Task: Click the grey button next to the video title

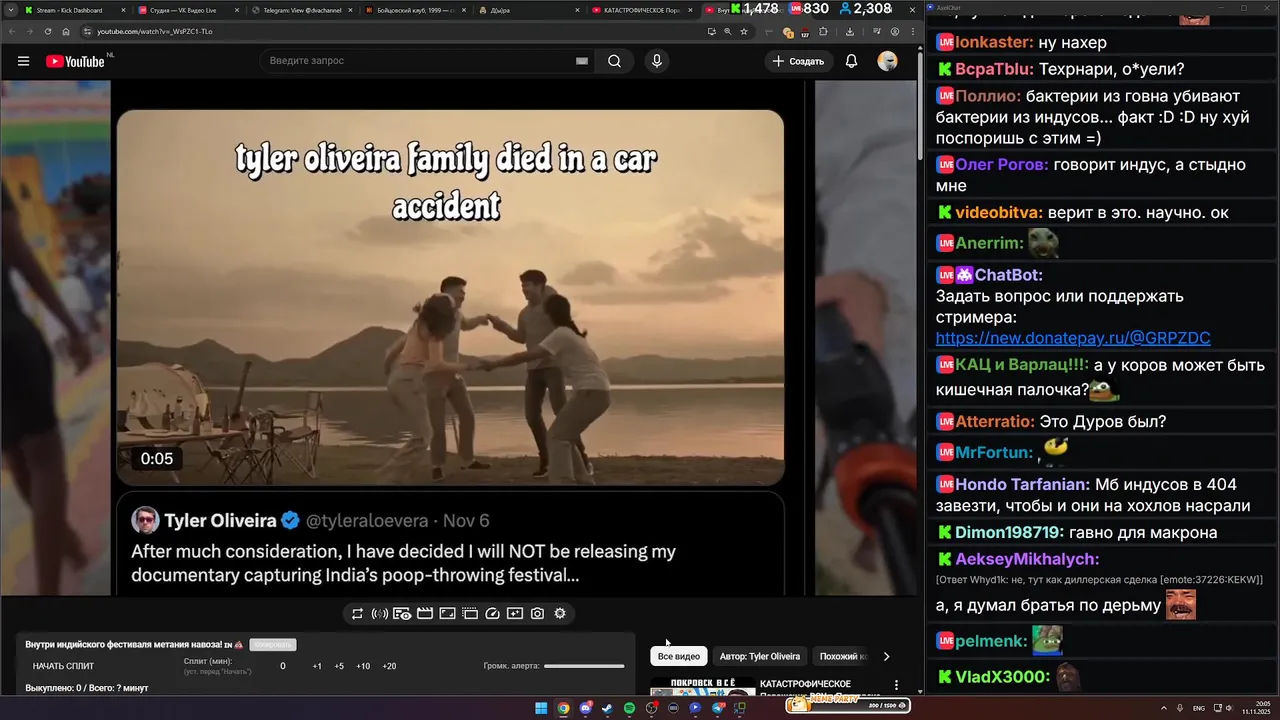Action: coord(273,645)
